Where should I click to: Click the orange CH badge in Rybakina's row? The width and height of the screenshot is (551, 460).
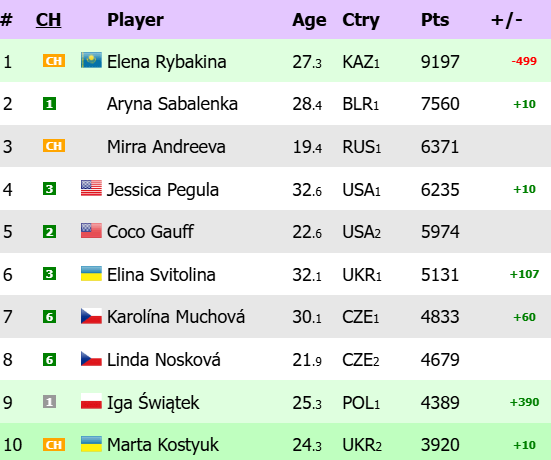pos(54,61)
